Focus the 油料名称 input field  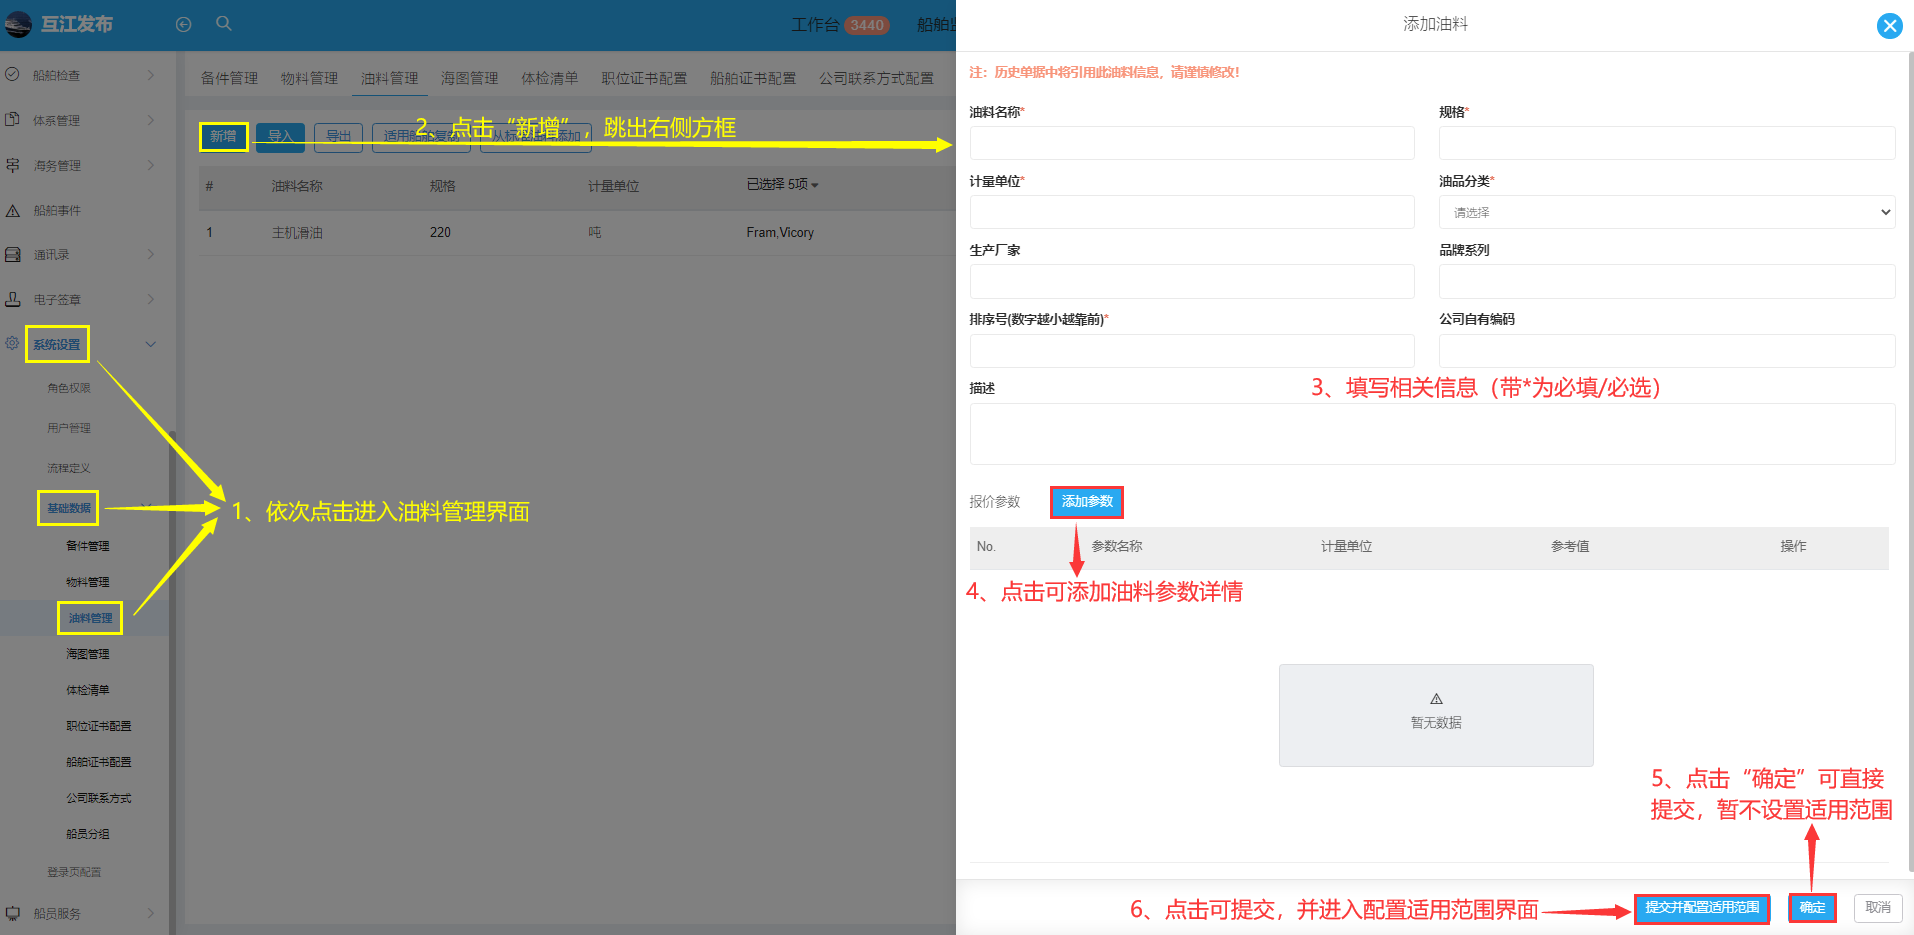(1192, 143)
